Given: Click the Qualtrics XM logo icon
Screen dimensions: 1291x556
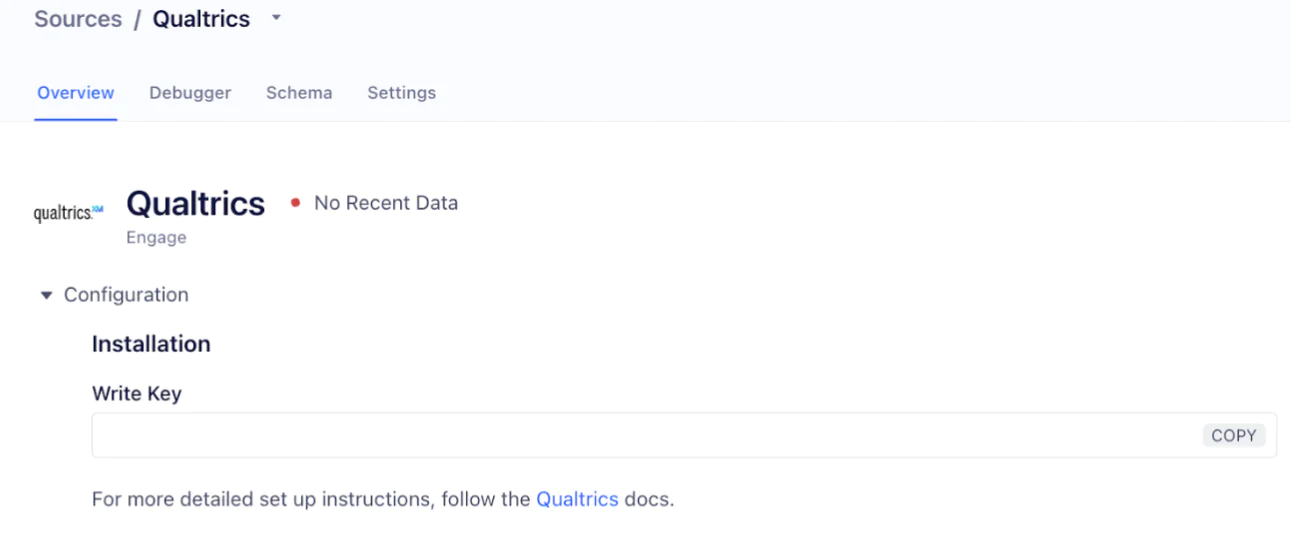Looking at the screenshot, I should click(x=68, y=212).
